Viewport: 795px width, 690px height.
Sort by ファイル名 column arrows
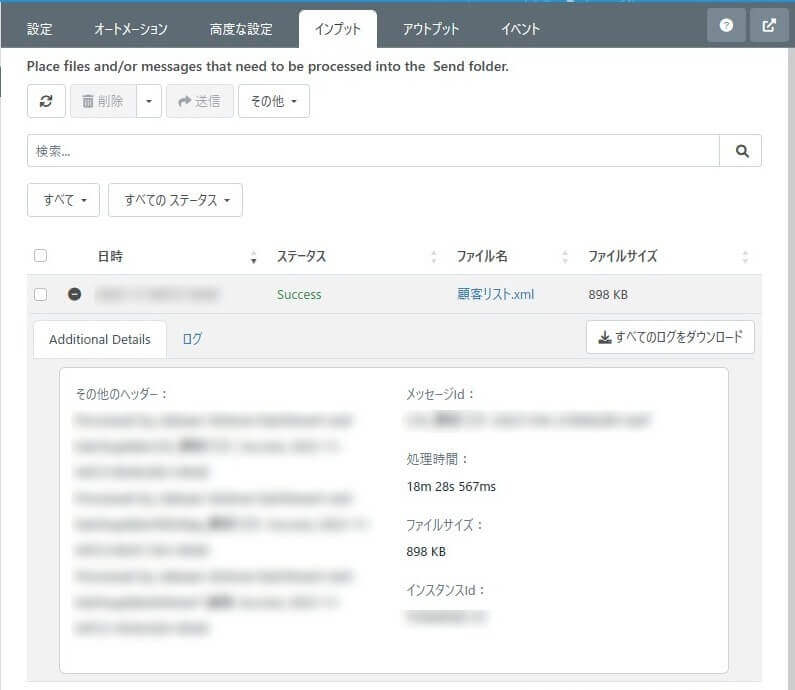(565, 257)
